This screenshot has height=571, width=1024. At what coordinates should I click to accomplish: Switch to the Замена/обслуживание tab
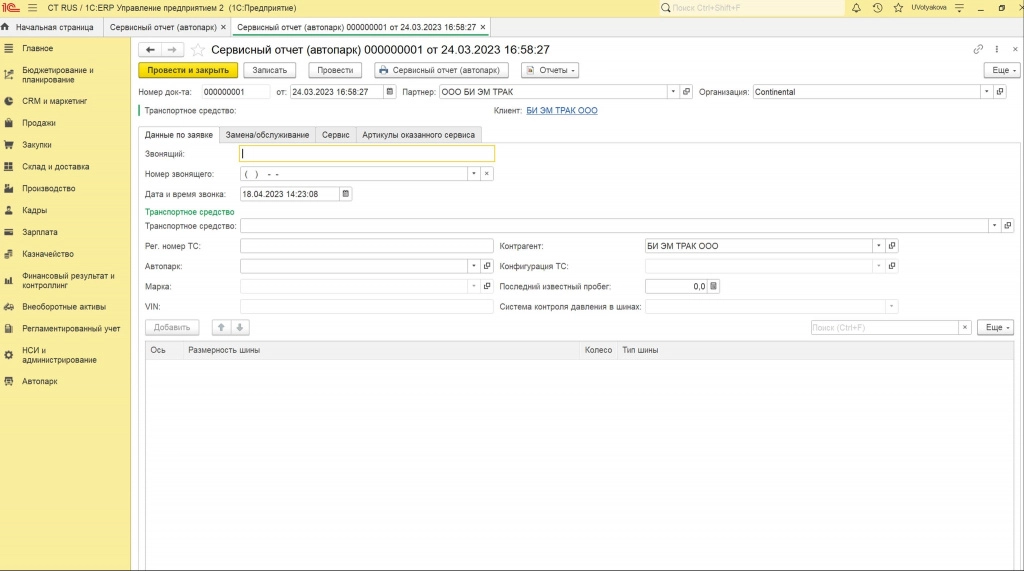267,134
